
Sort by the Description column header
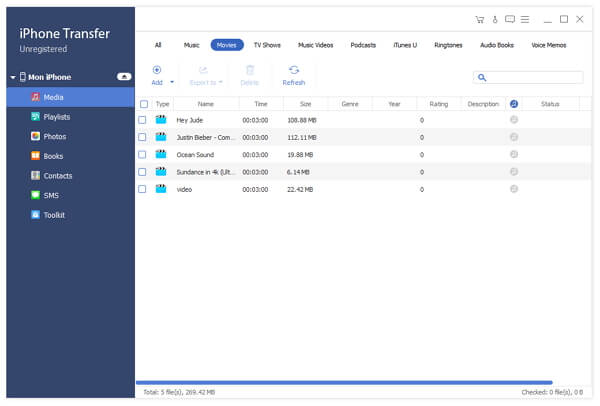tap(483, 104)
